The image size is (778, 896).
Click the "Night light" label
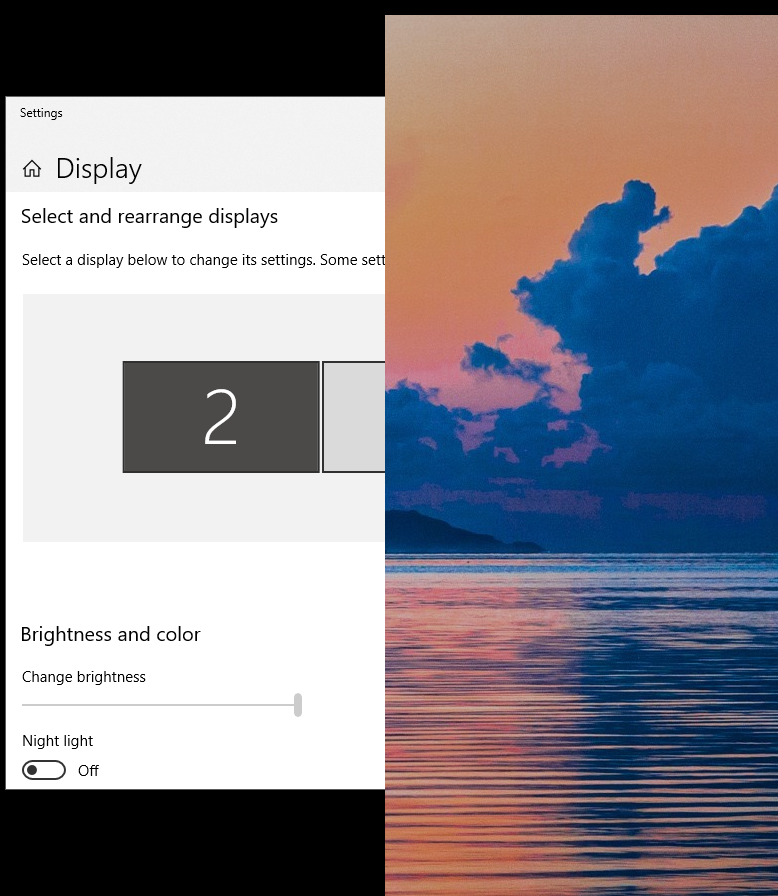(x=58, y=741)
